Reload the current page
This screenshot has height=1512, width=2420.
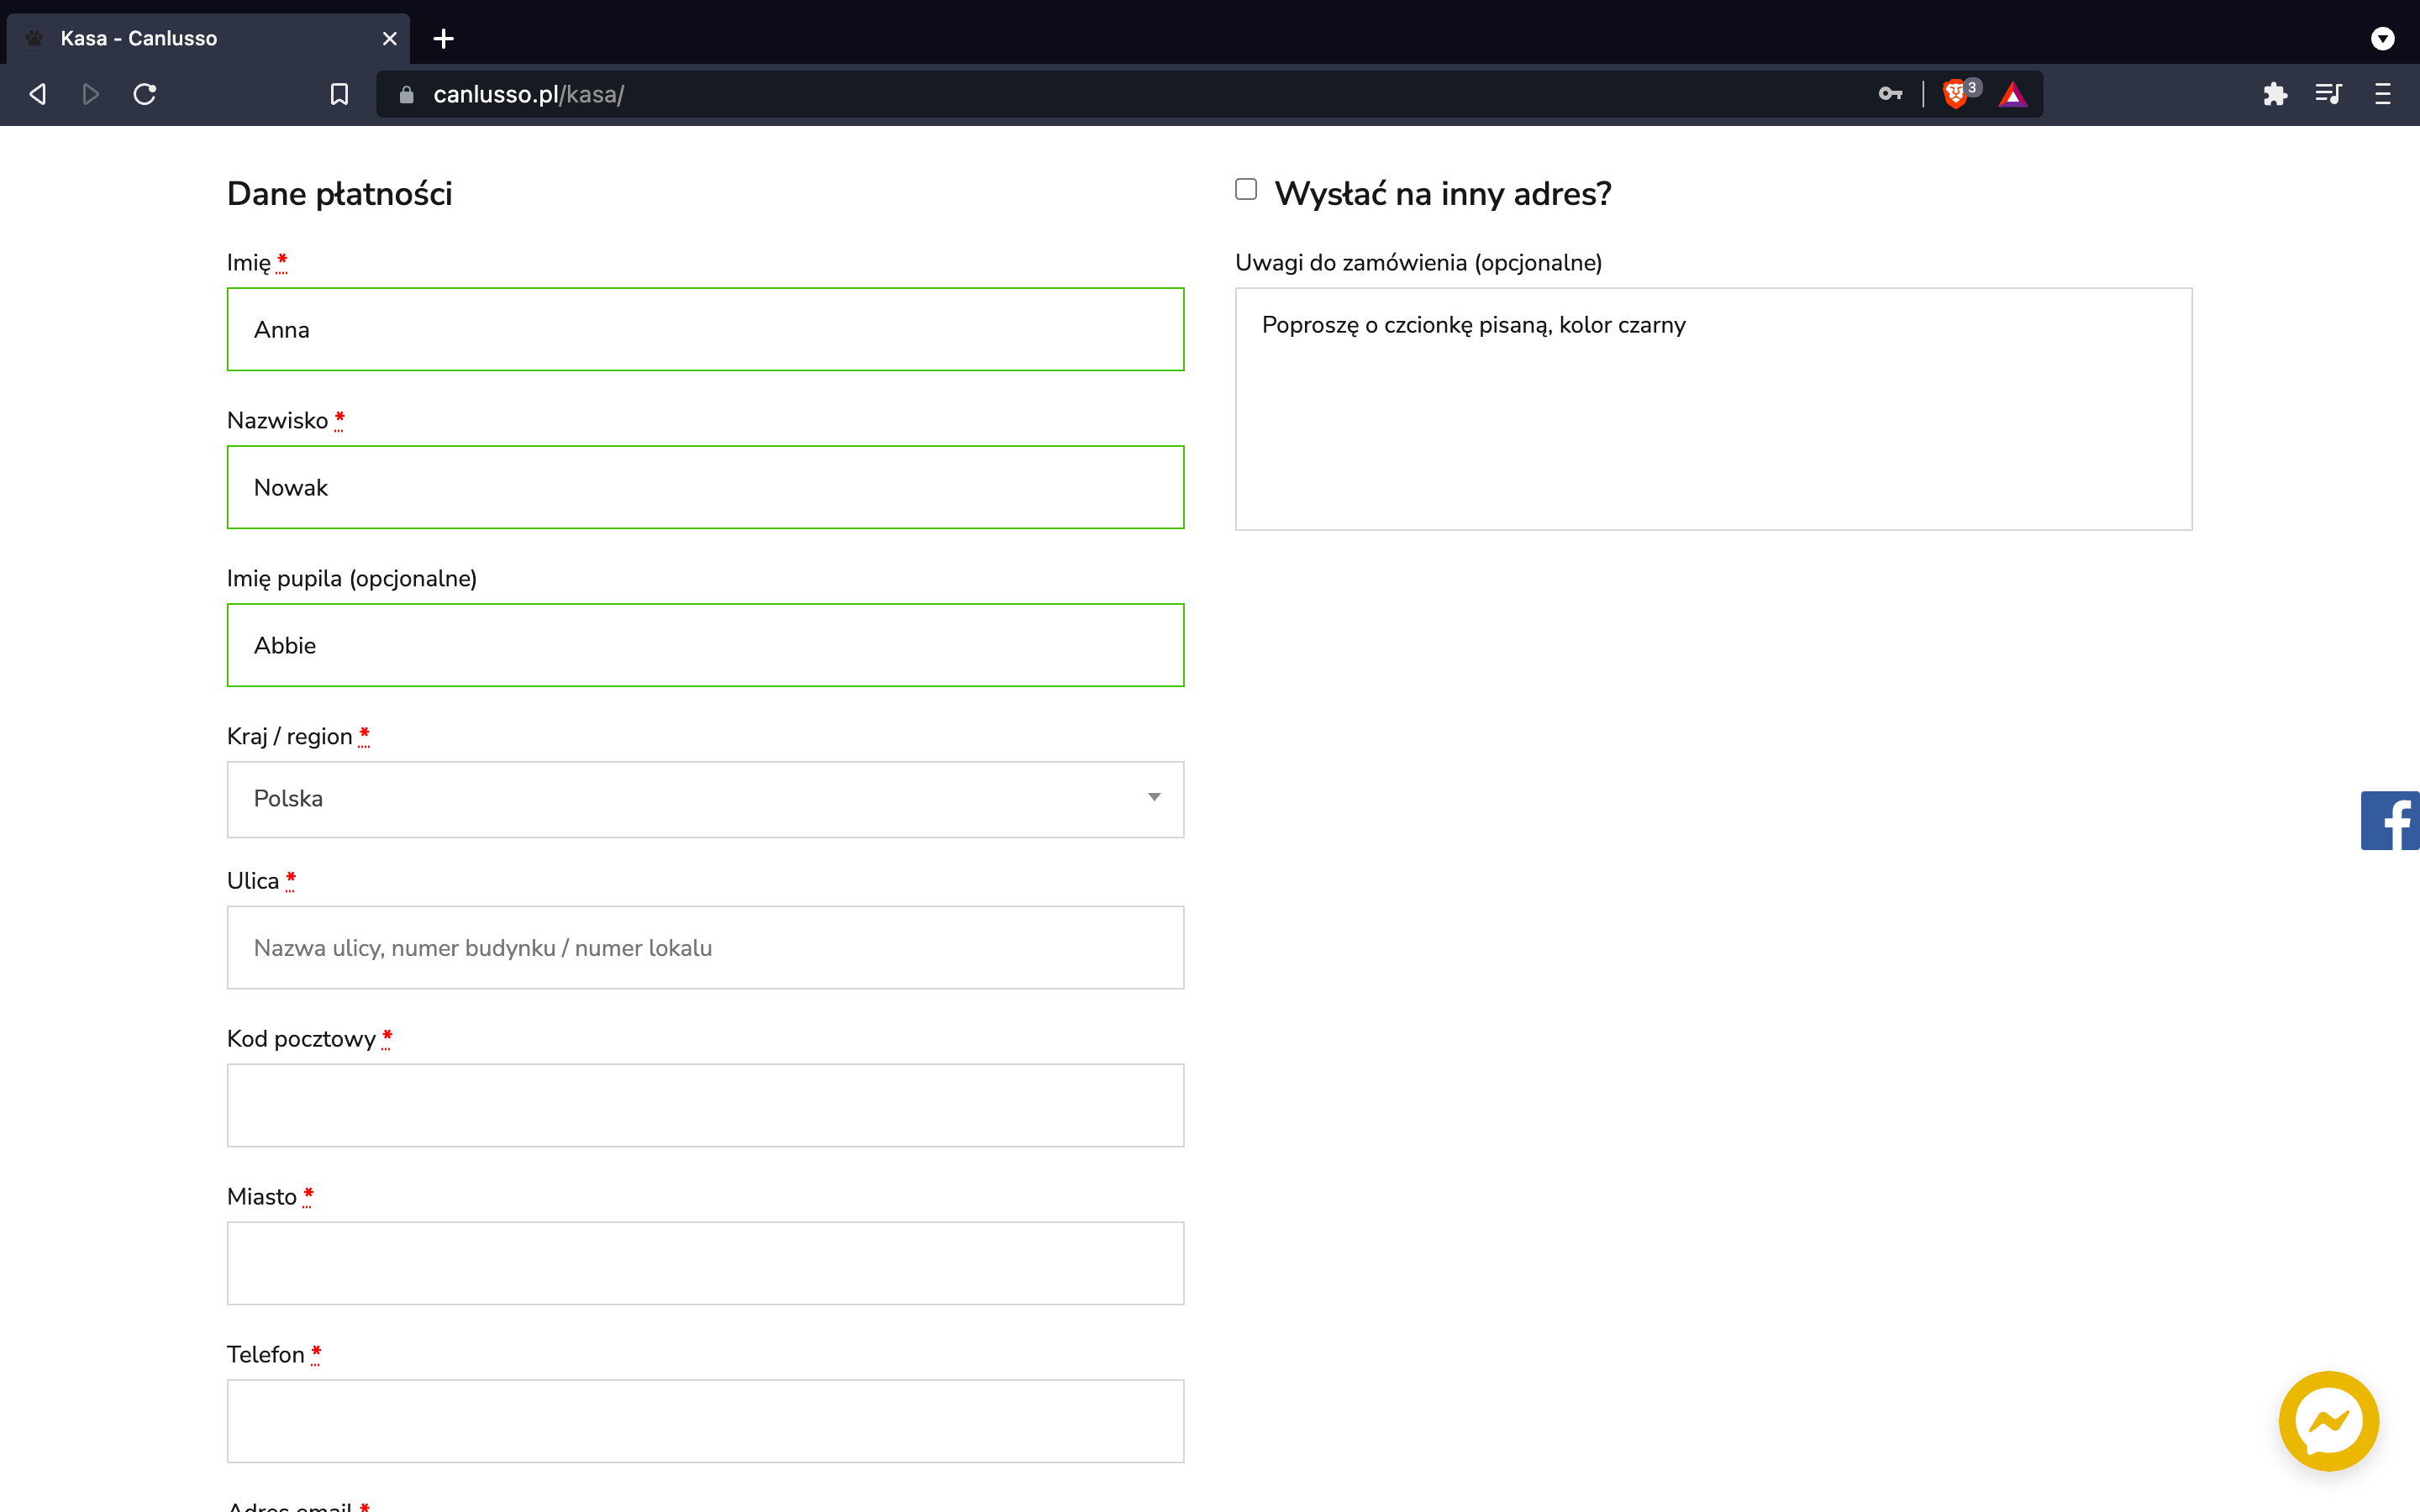tap(145, 94)
